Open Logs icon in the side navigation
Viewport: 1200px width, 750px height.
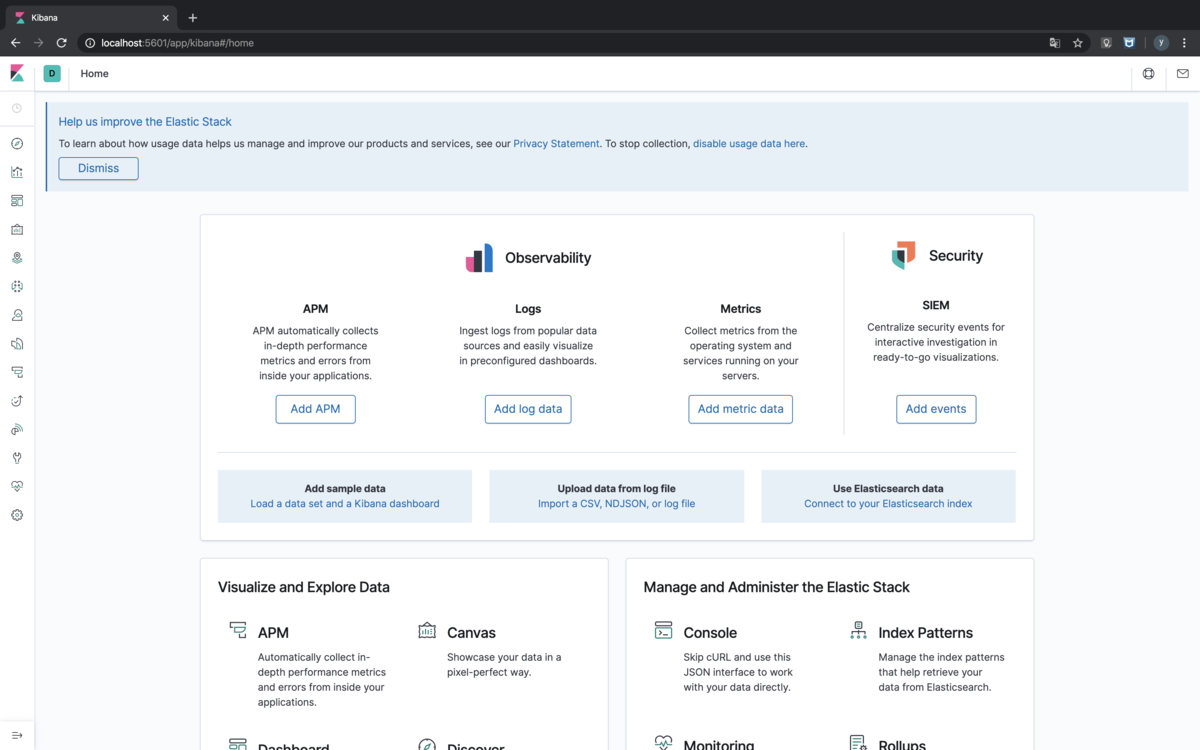click(x=17, y=343)
